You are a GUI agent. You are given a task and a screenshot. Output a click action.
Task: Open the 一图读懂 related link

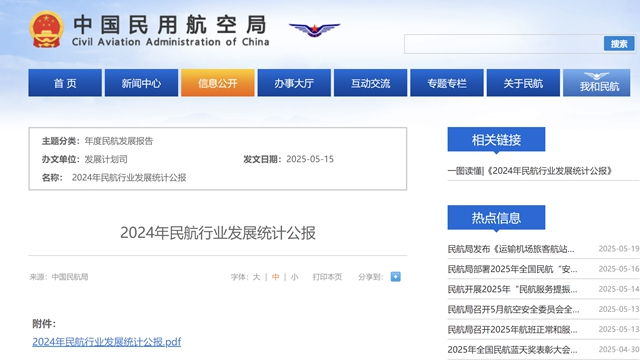click(x=529, y=171)
